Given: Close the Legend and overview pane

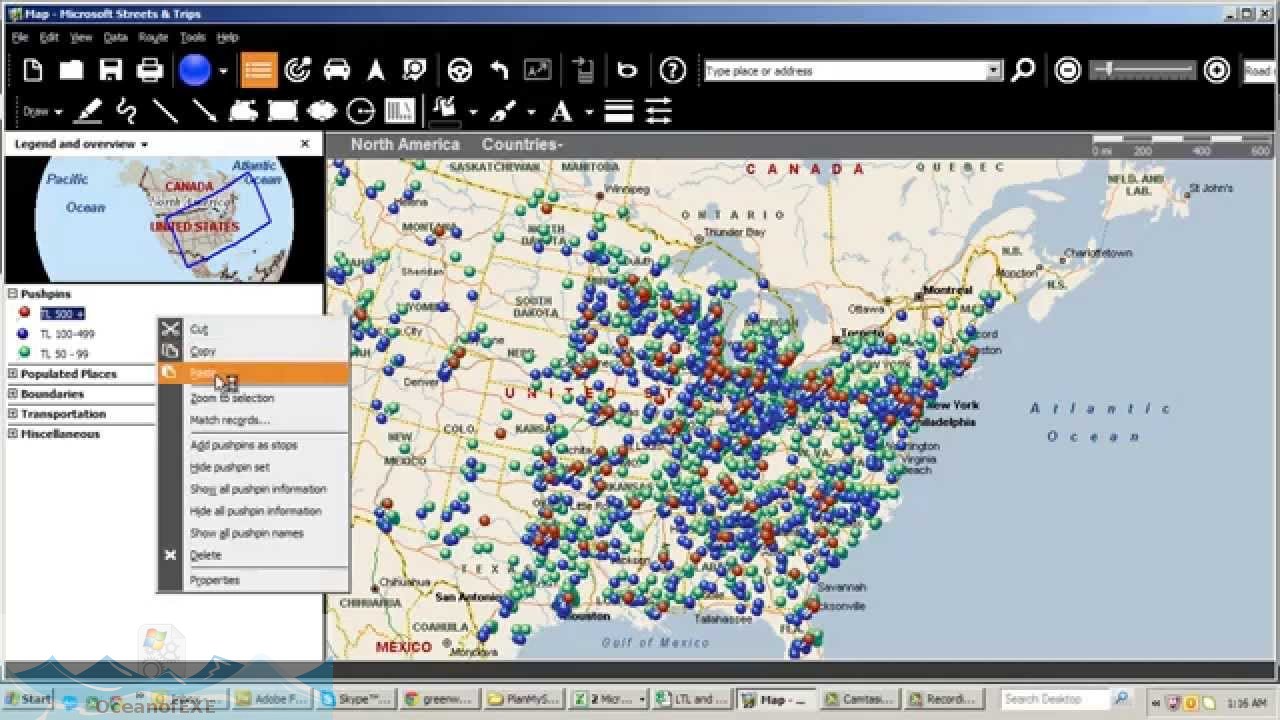Looking at the screenshot, I should [306, 144].
